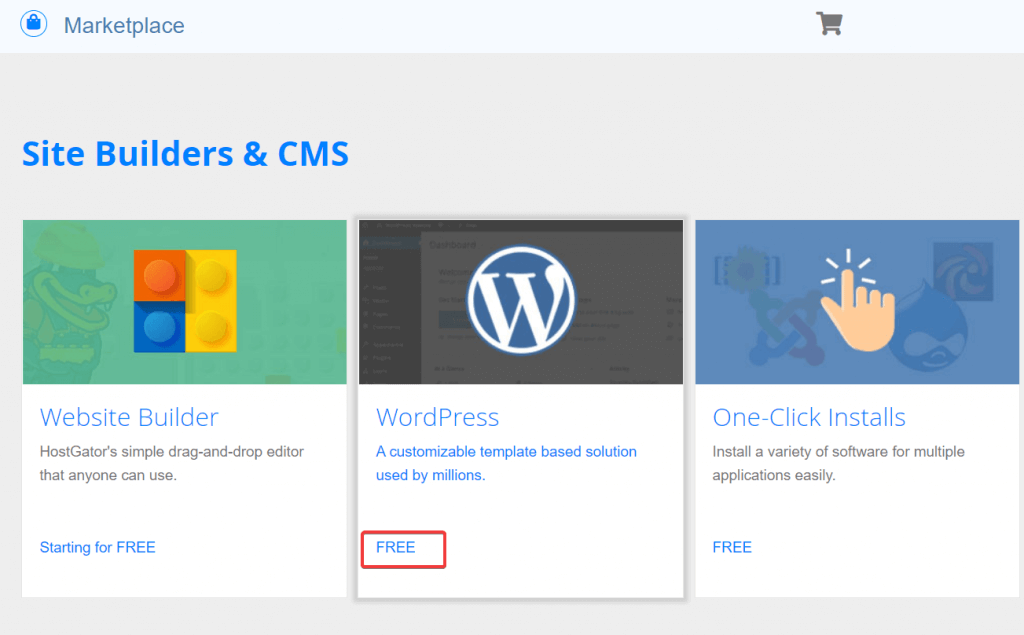Select the WordPress card title
The height and width of the screenshot is (635, 1024).
tap(438, 417)
